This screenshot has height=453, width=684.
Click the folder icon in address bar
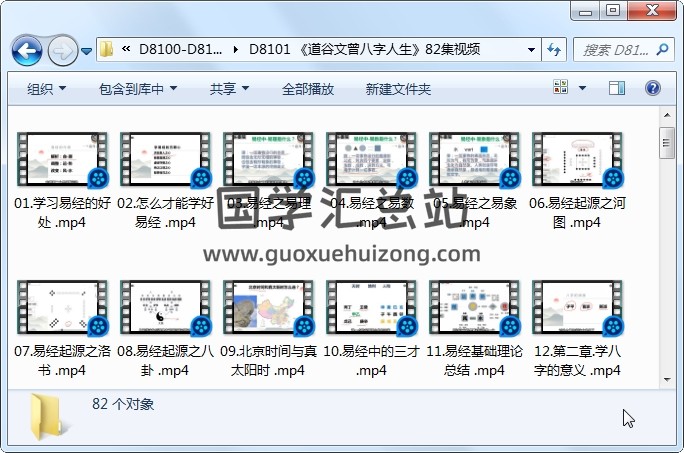coord(107,49)
